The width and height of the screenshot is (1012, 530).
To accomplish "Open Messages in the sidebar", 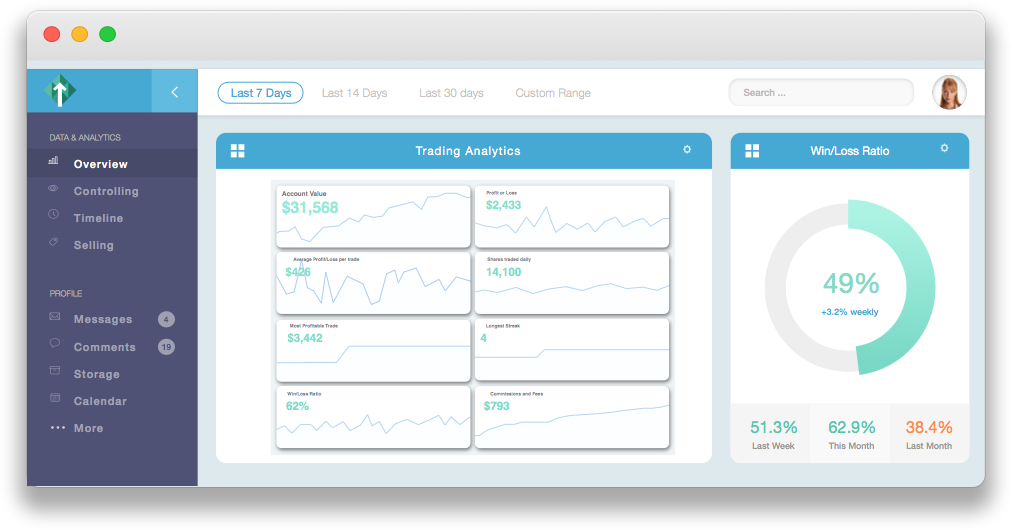I will tap(103, 319).
